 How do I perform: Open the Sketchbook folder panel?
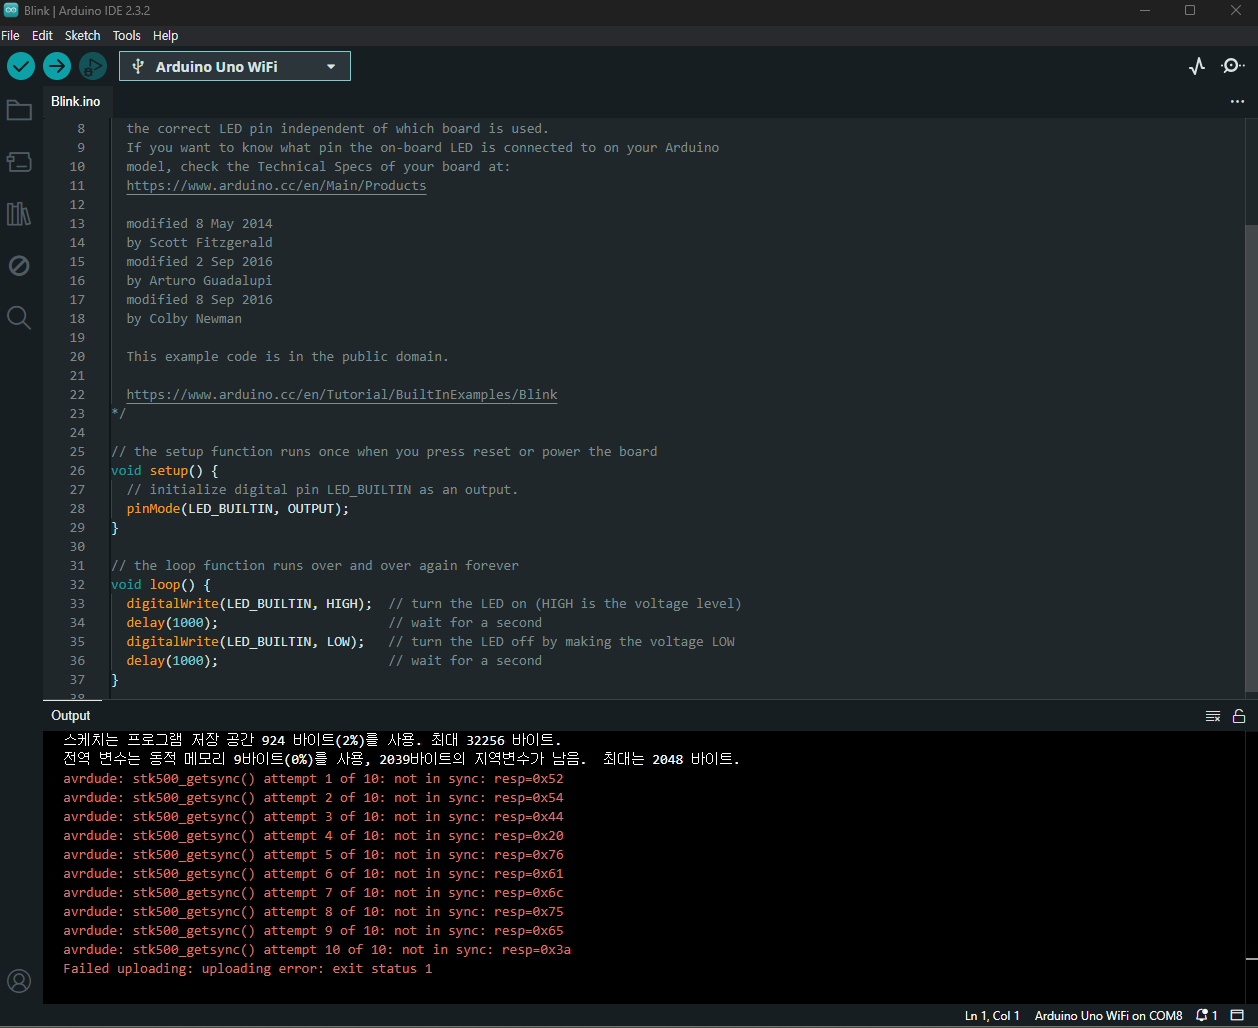click(x=19, y=110)
